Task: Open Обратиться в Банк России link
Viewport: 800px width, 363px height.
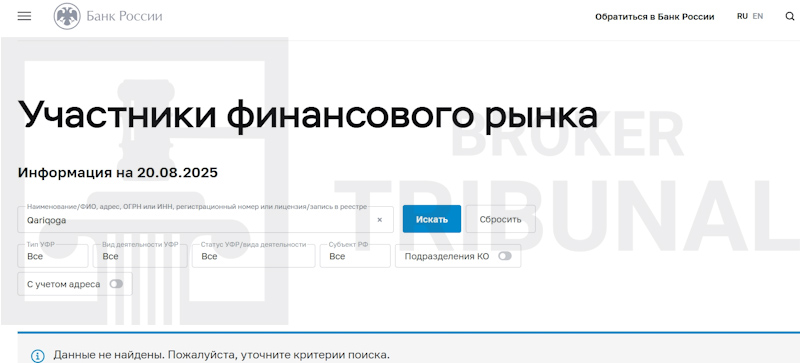Action: click(x=655, y=17)
